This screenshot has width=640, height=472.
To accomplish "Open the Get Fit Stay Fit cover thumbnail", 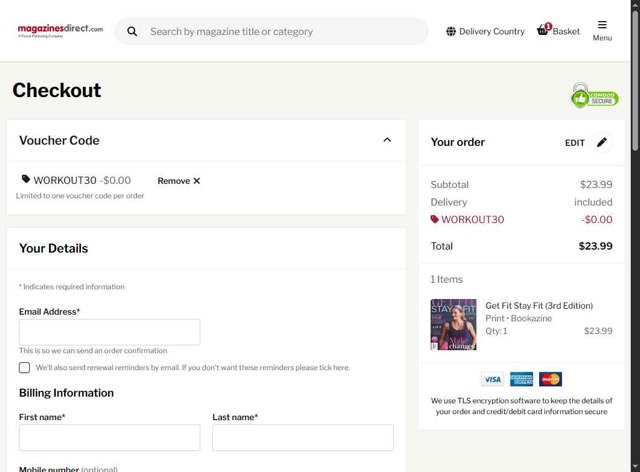I will tap(453, 325).
